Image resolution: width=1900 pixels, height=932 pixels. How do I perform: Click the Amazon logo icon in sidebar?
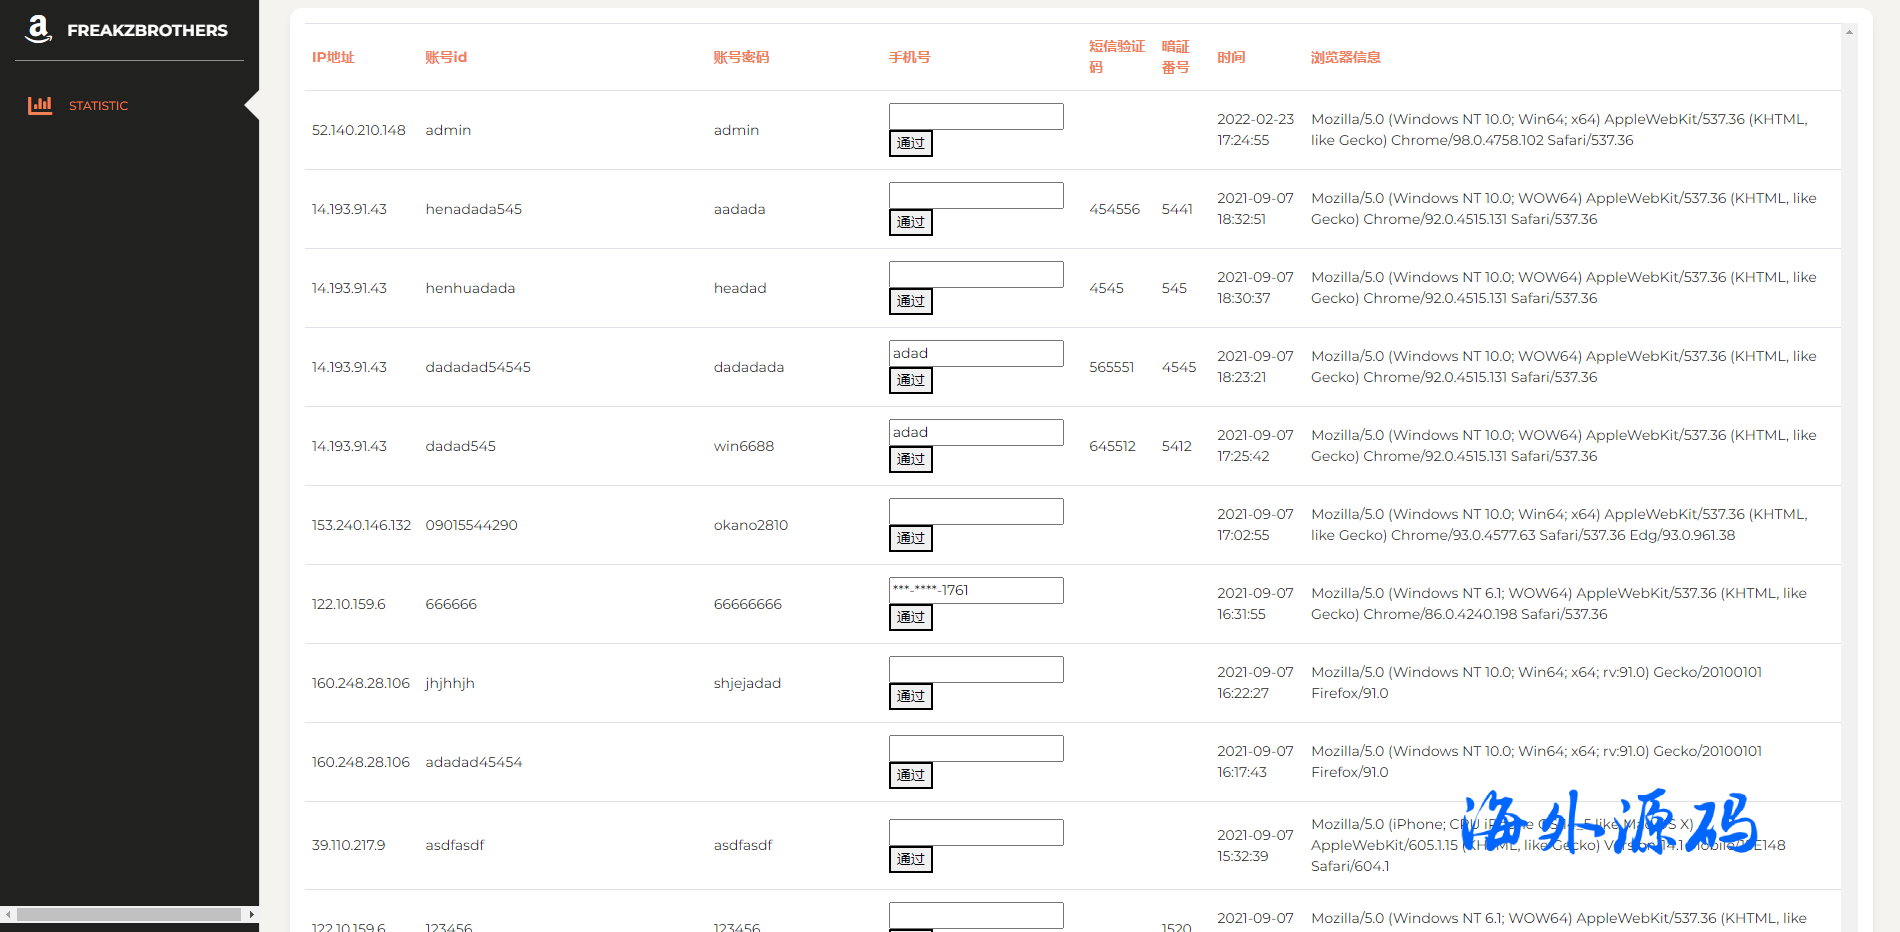(x=38, y=29)
